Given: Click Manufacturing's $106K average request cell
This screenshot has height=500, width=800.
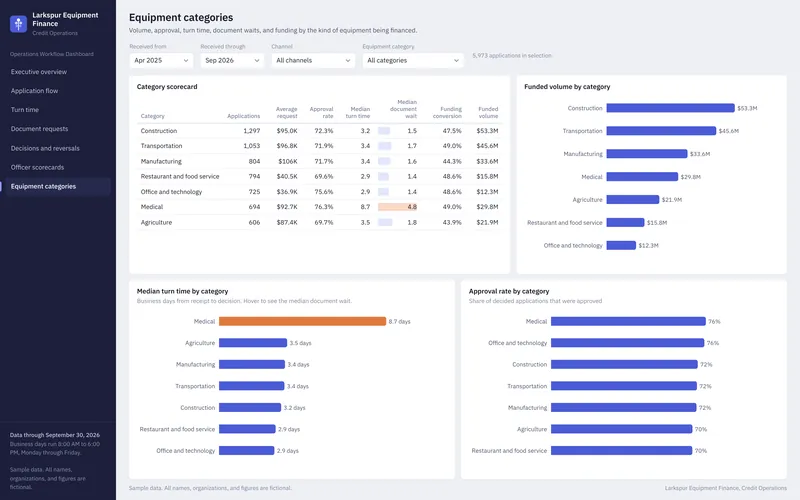Looking at the screenshot, I should point(288,161).
